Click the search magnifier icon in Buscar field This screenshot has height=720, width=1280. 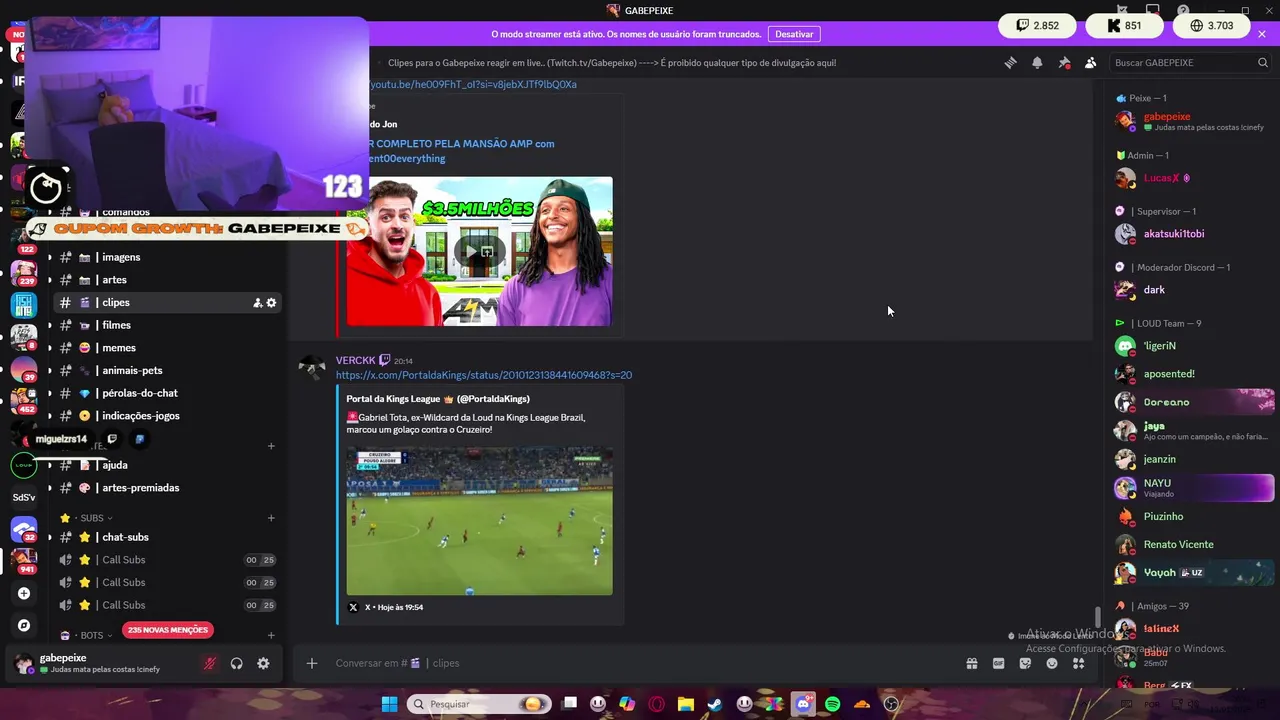pos(1263,62)
